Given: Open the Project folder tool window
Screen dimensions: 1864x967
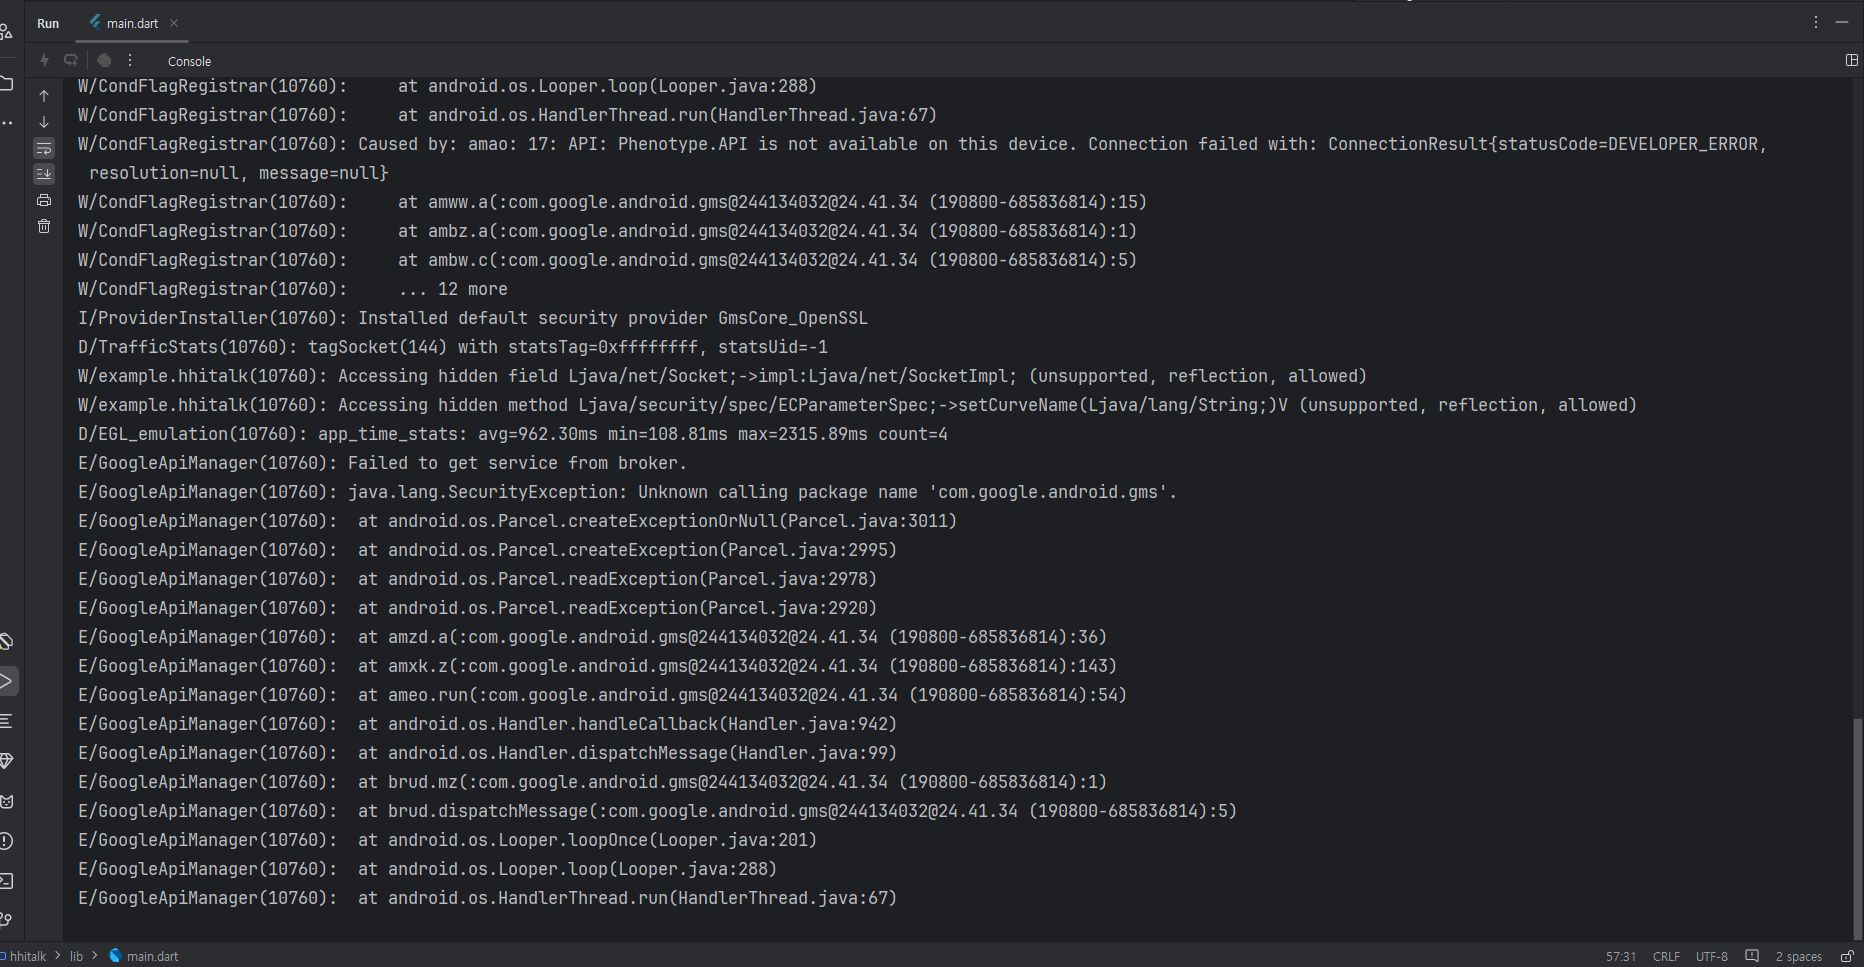Looking at the screenshot, I should tap(6, 83).
